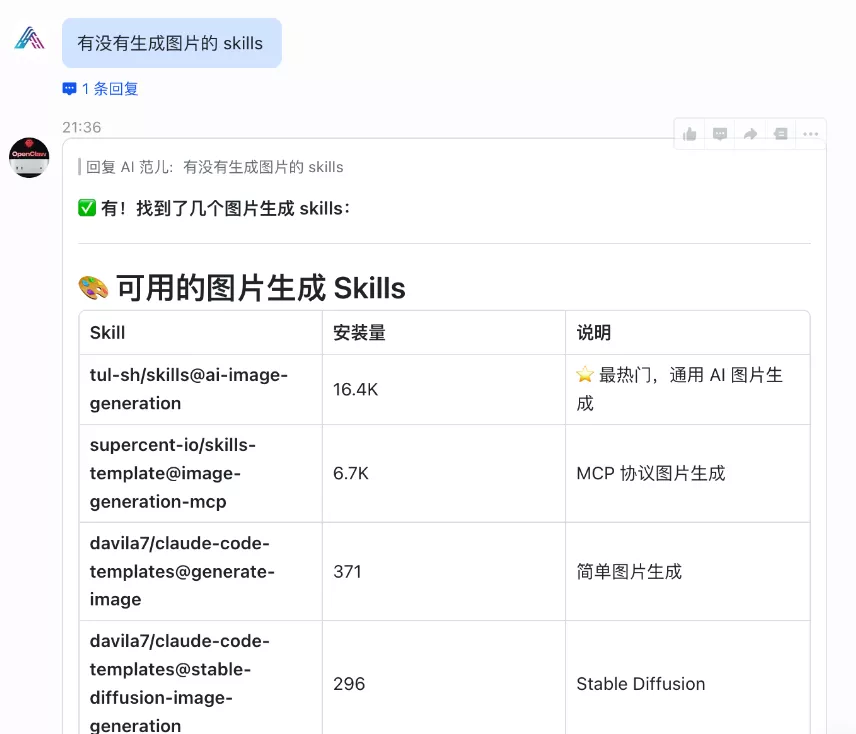Quote the message via the quote icon
The width and height of the screenshot is (856, 734).
click(779, 134)
